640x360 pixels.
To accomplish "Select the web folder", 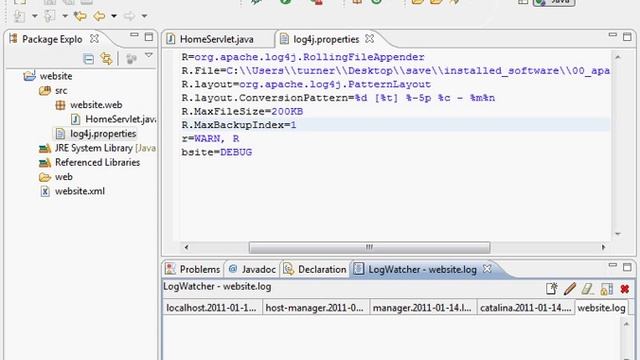I will coord(64,177).
